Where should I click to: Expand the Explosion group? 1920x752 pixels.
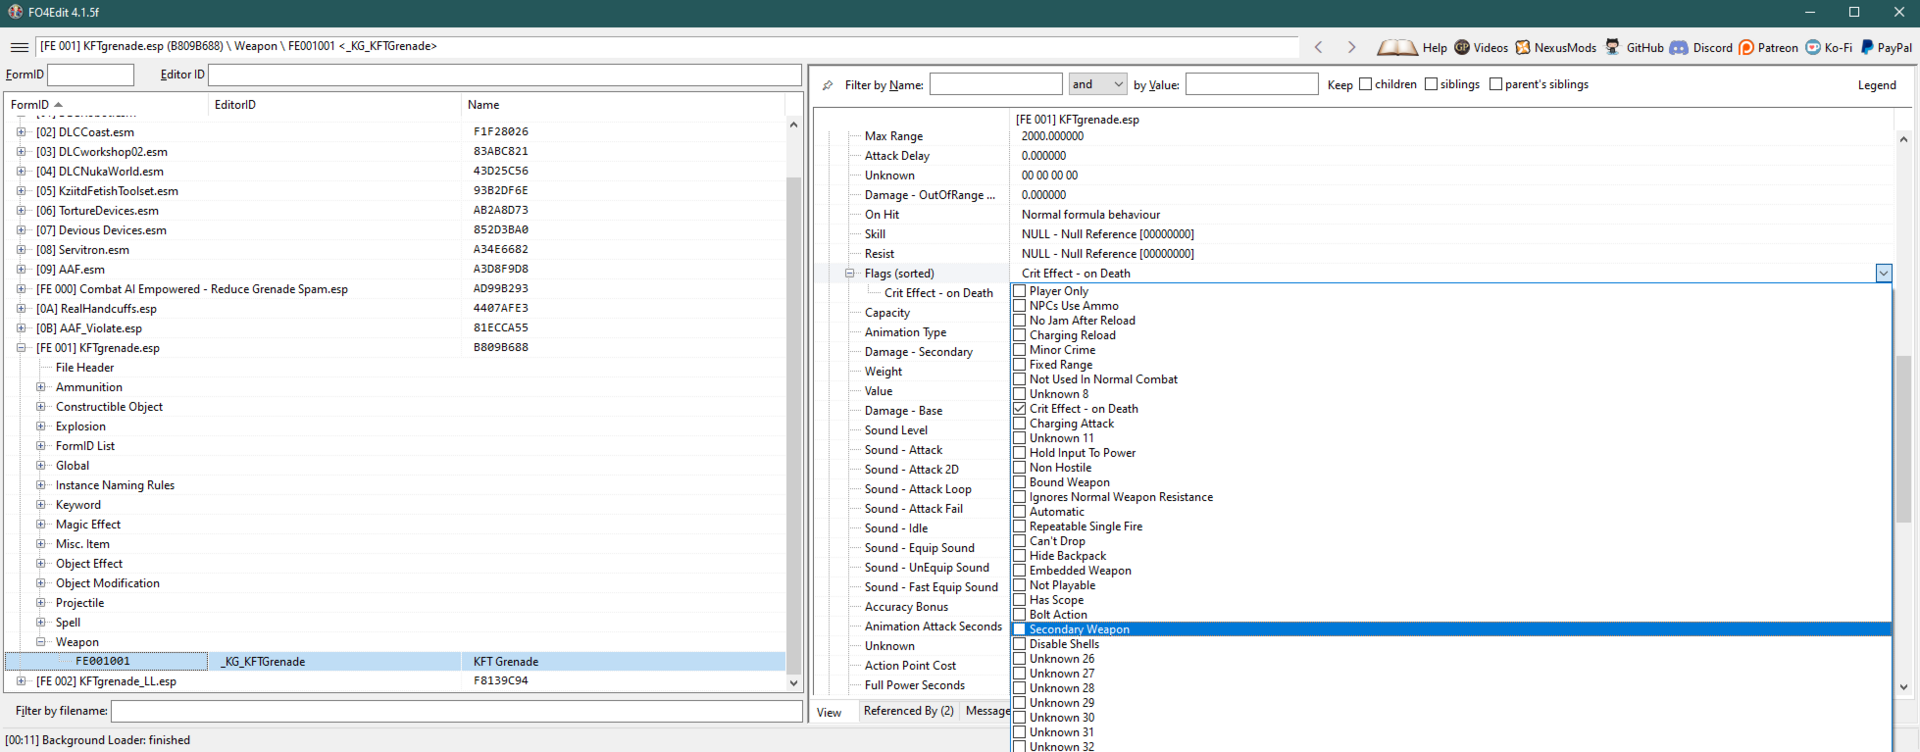(41, 426)
